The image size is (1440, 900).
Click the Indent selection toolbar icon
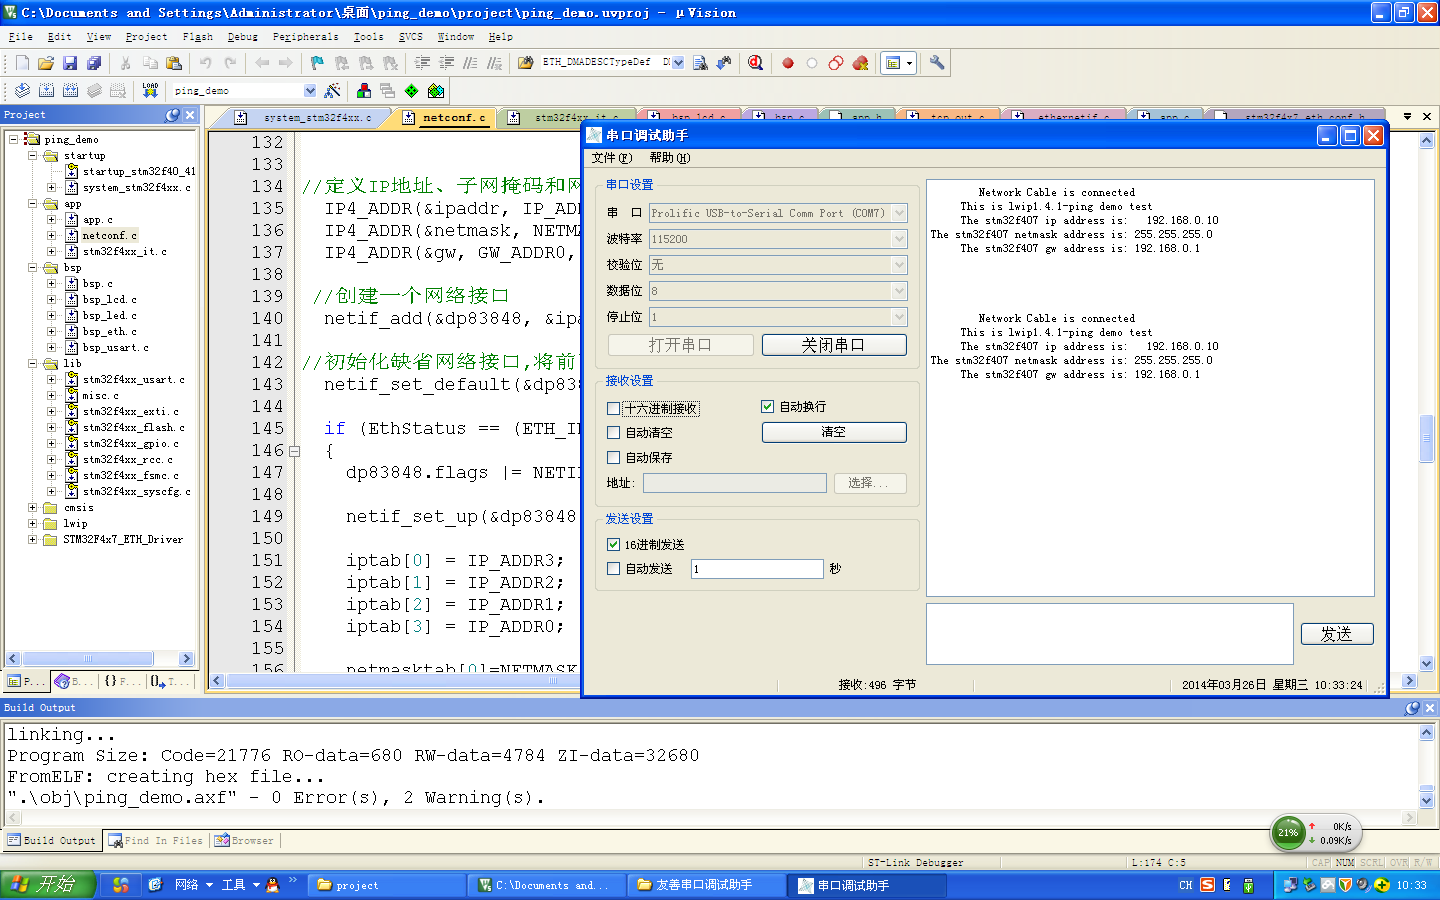pyautogui.click(x=423, y=63)
